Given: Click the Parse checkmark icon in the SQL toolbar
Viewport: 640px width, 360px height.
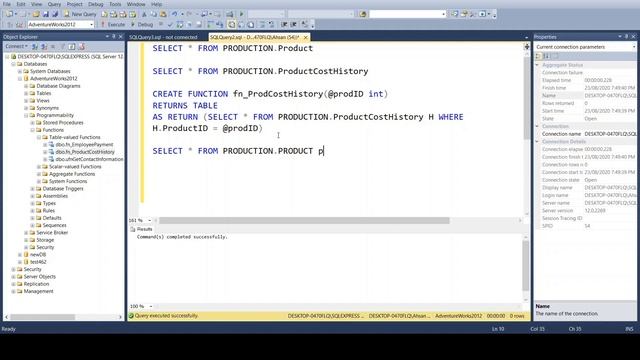Looking at the screenshot, I should [170, 24].
